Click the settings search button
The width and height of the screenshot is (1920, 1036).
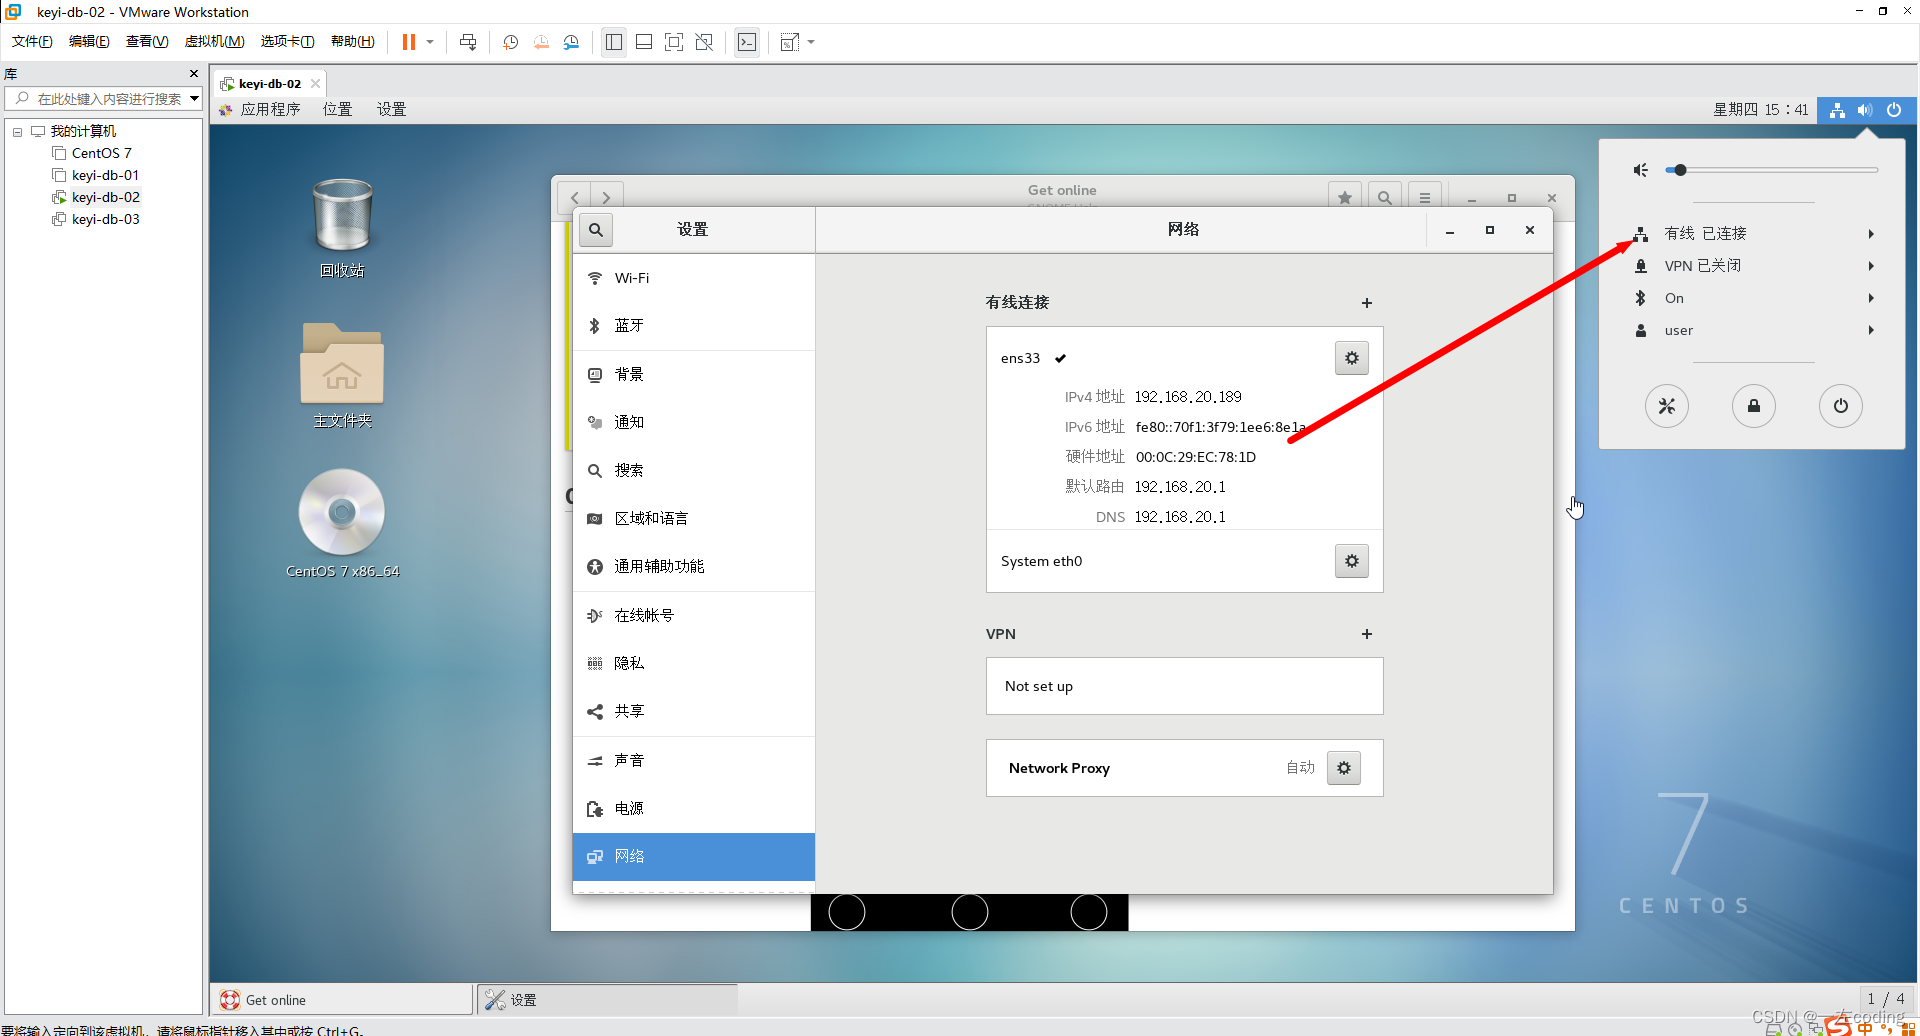tap(596, 230)
